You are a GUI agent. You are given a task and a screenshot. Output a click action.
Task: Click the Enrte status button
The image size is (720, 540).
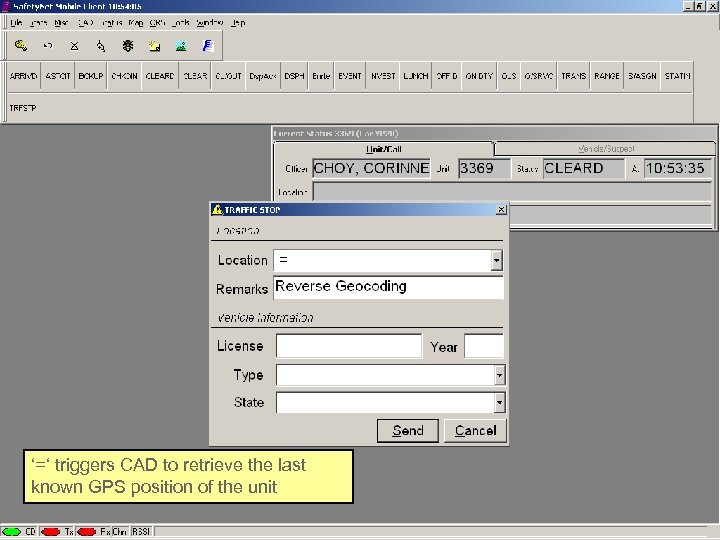[321, 76]
